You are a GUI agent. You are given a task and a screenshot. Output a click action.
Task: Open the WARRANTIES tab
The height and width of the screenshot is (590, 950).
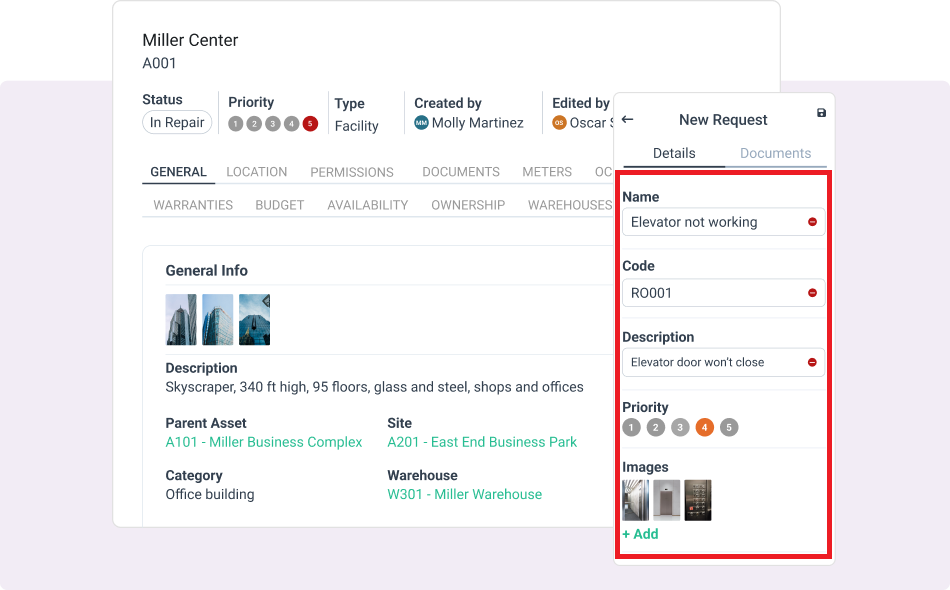[192, 205]
